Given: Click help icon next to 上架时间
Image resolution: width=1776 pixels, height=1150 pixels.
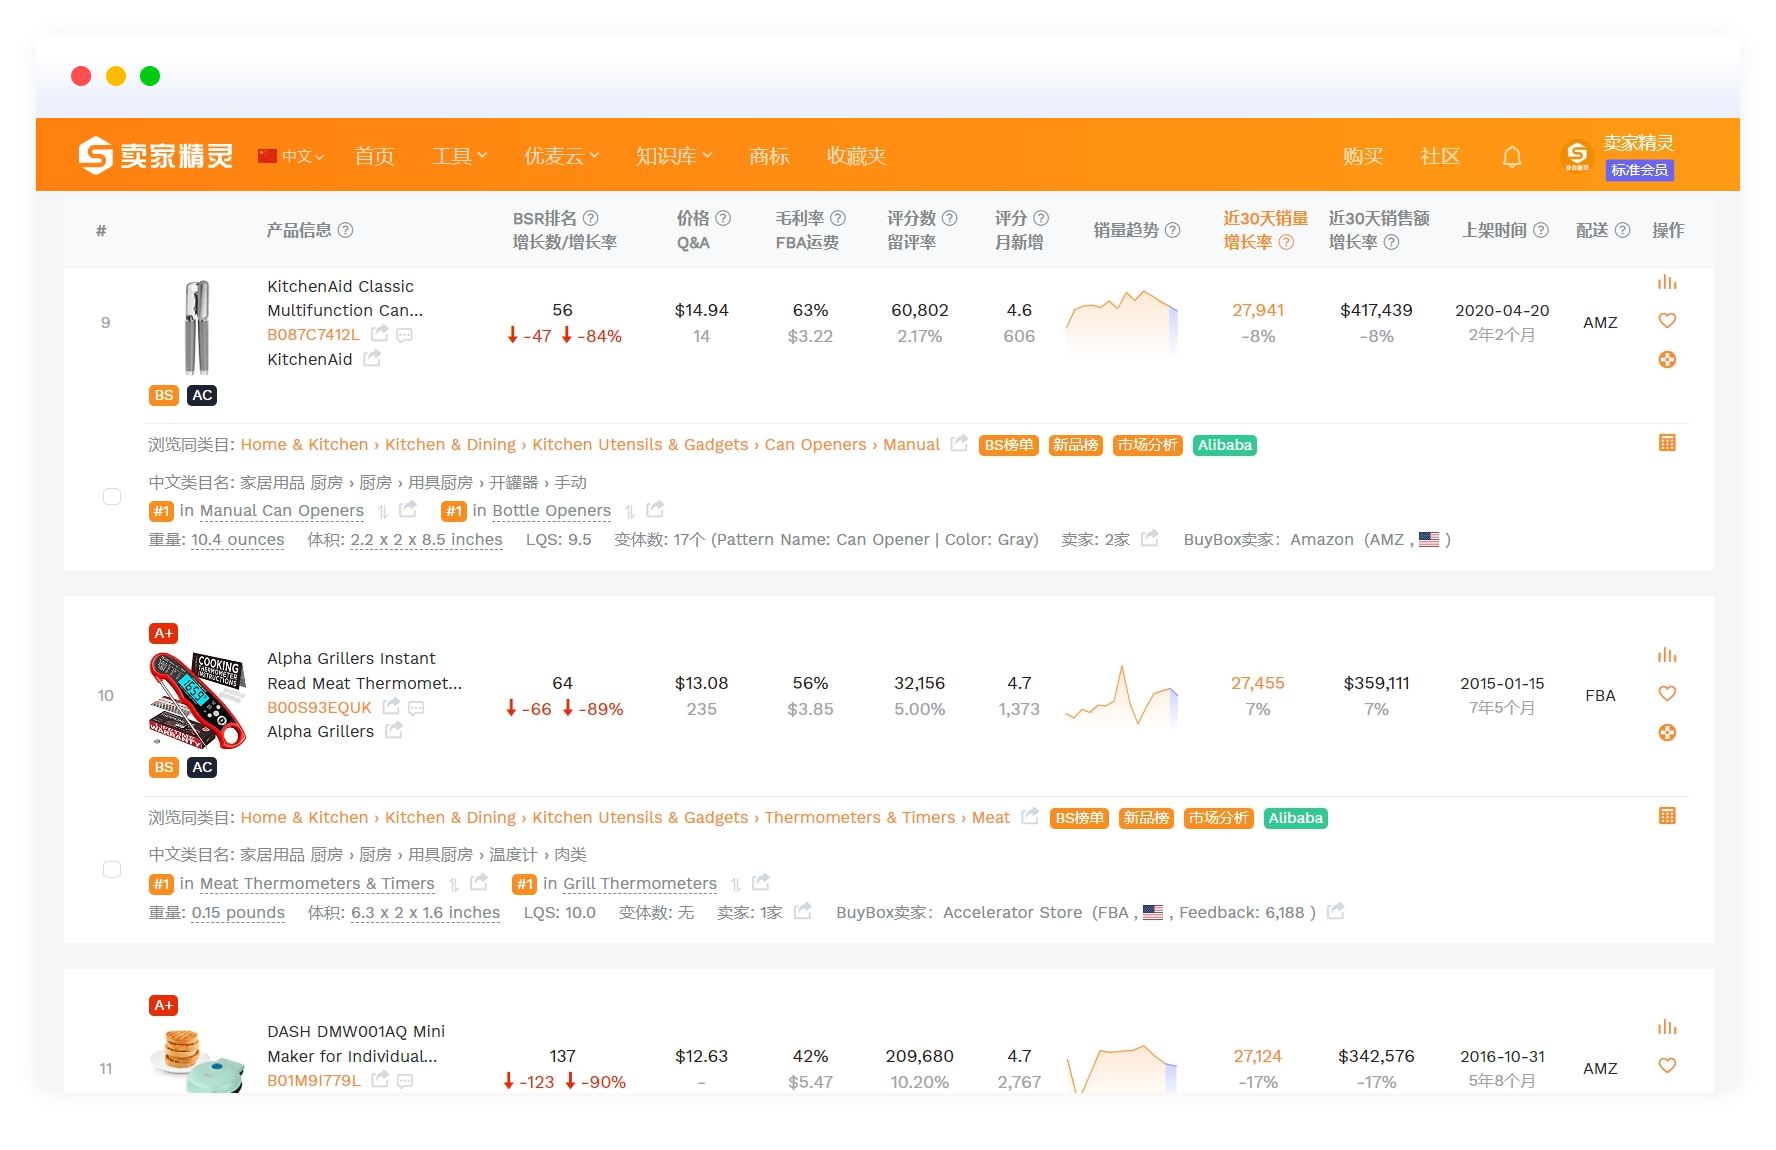Looking at the screenshot, I should [x=1540, y=230].
